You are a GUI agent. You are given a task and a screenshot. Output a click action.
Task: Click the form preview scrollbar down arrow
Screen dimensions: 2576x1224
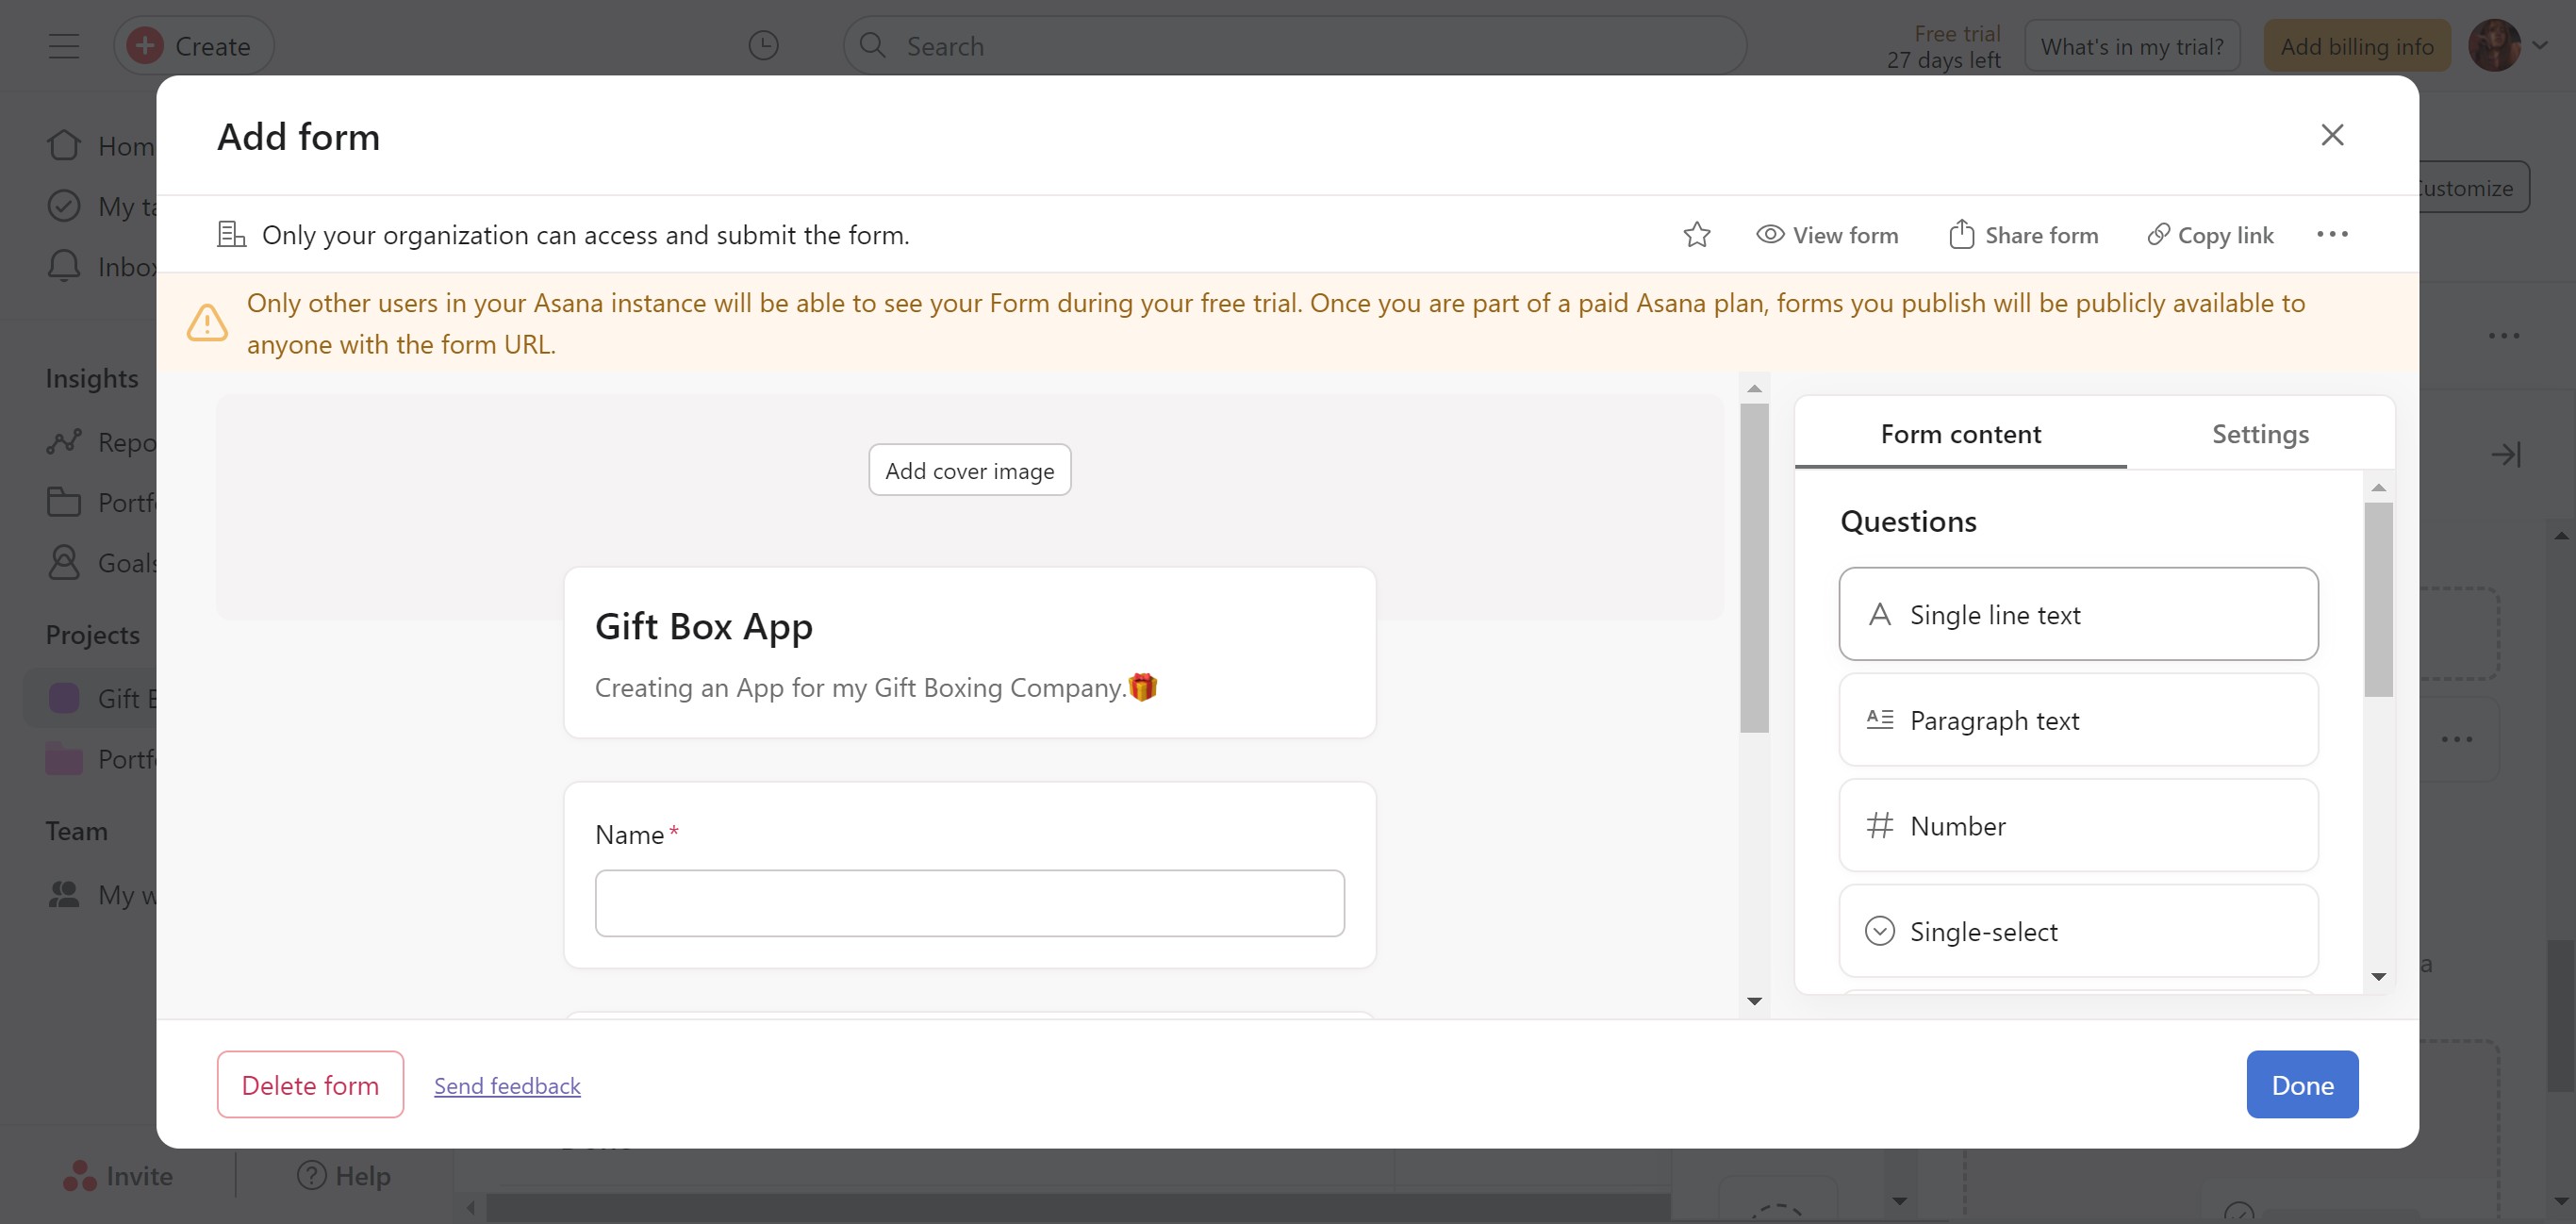coord(1753,1001)
